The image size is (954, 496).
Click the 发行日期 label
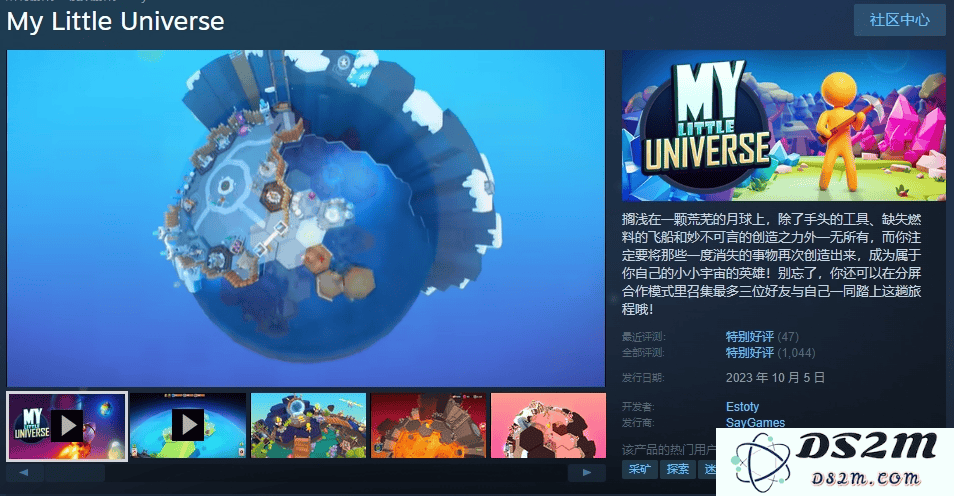pyautogui.click(x=643, y=378)
